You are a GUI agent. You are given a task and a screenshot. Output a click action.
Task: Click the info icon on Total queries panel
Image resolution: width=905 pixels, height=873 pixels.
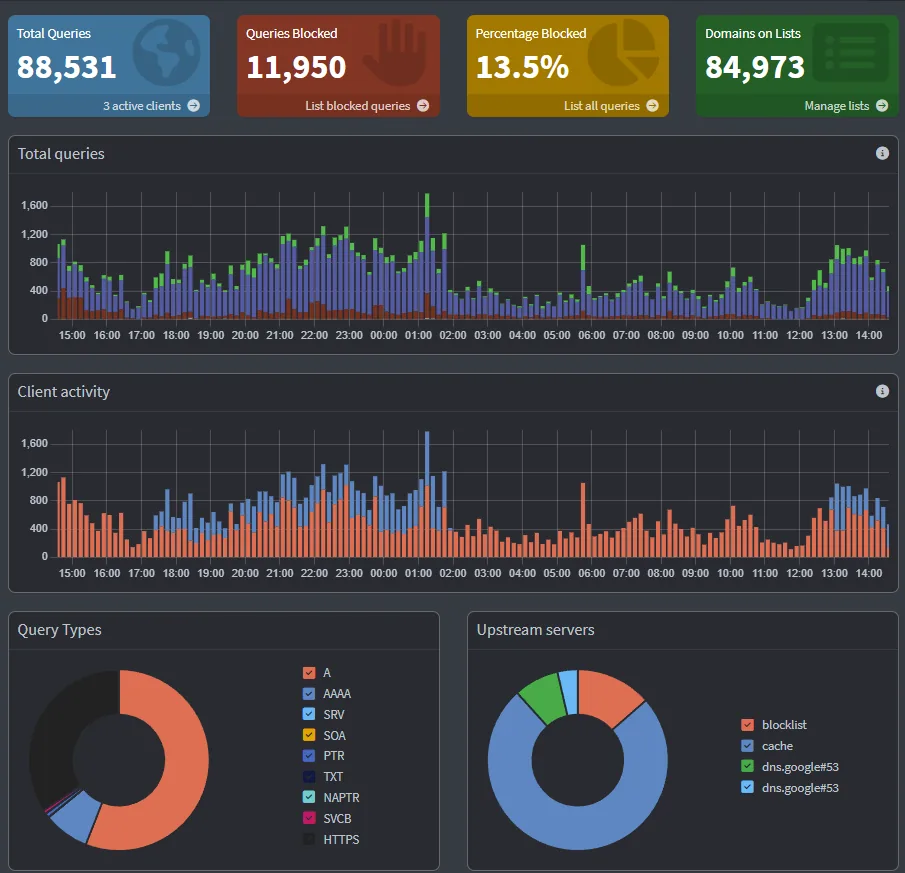(x=882, y=153)
